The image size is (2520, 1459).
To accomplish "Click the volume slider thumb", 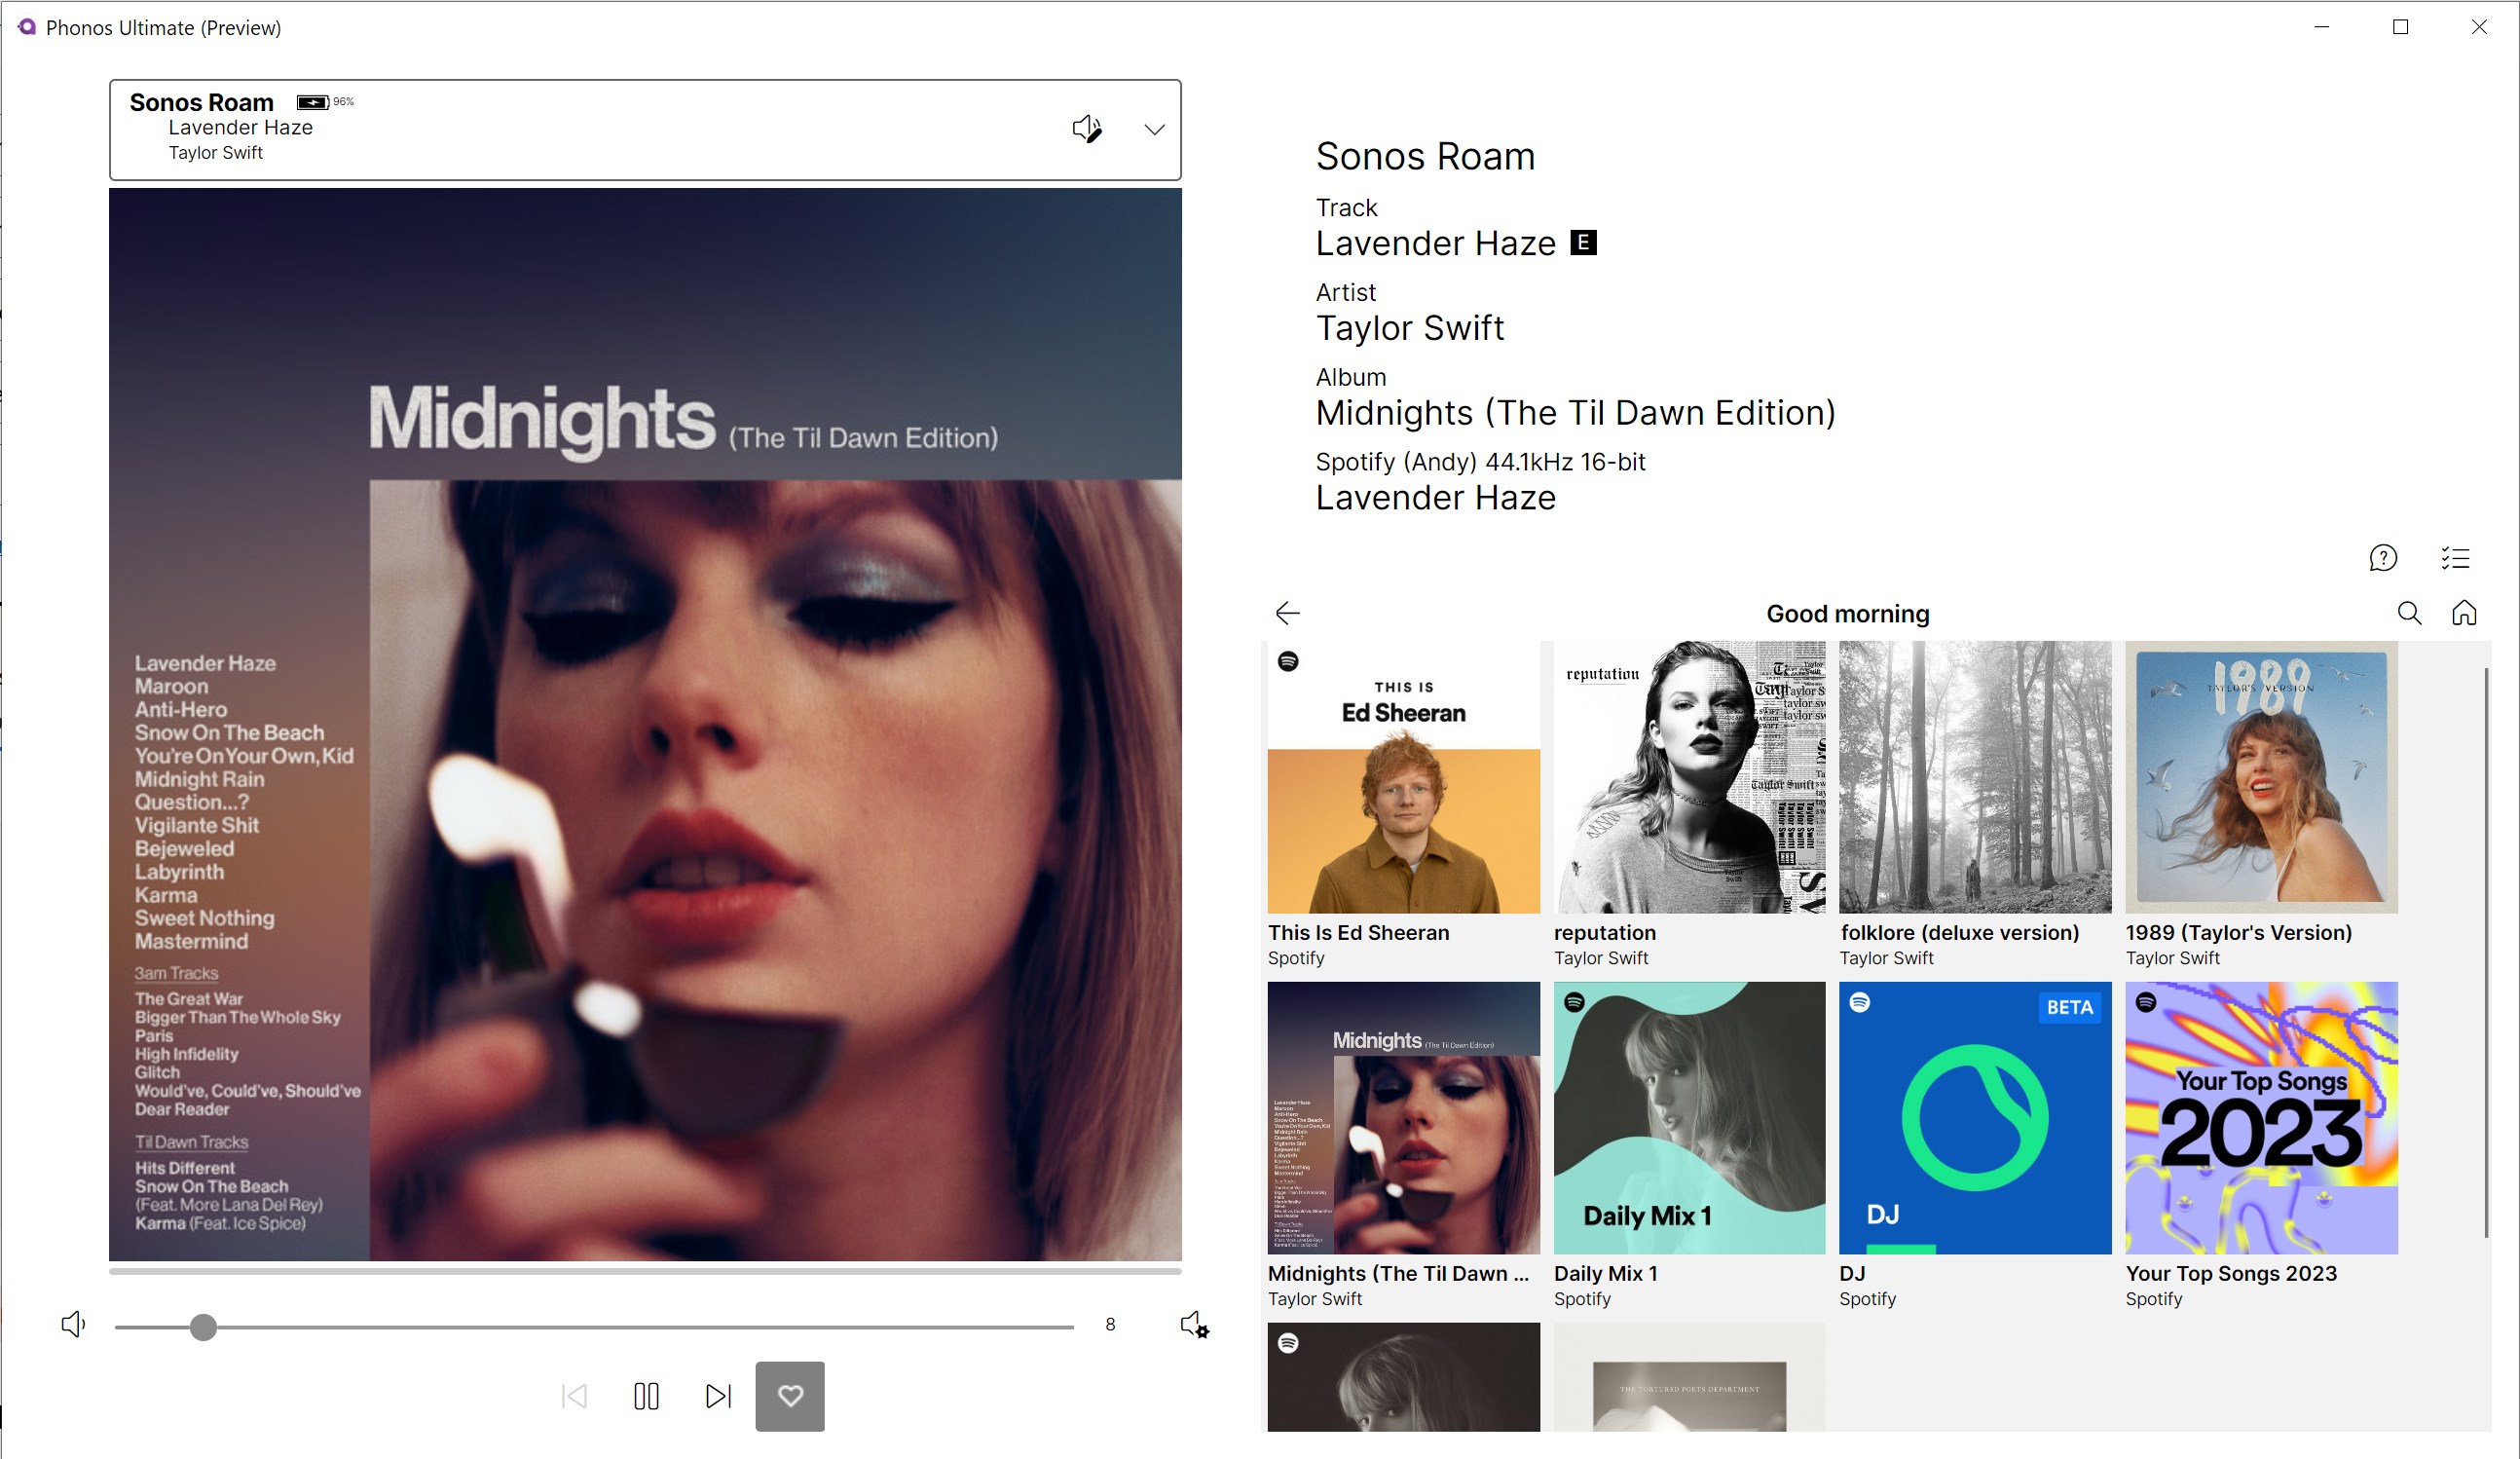I will click(203, 1327).
